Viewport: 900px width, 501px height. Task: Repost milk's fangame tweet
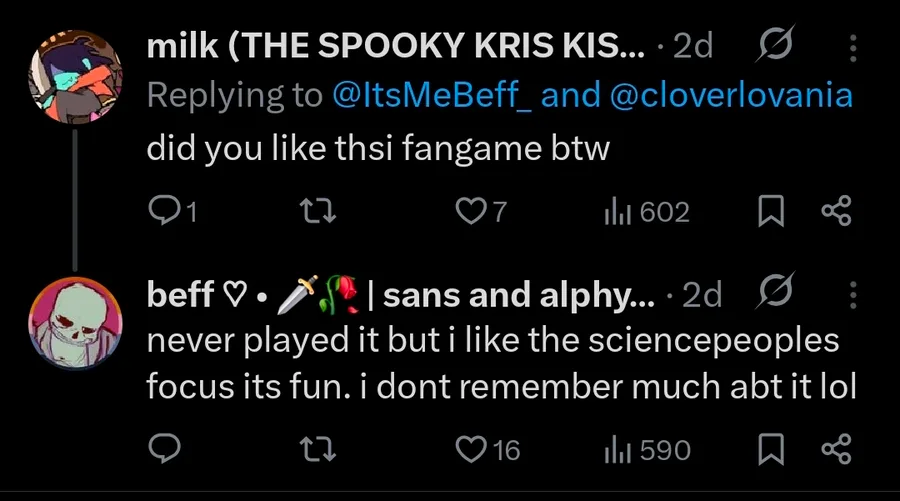(318, 211)
